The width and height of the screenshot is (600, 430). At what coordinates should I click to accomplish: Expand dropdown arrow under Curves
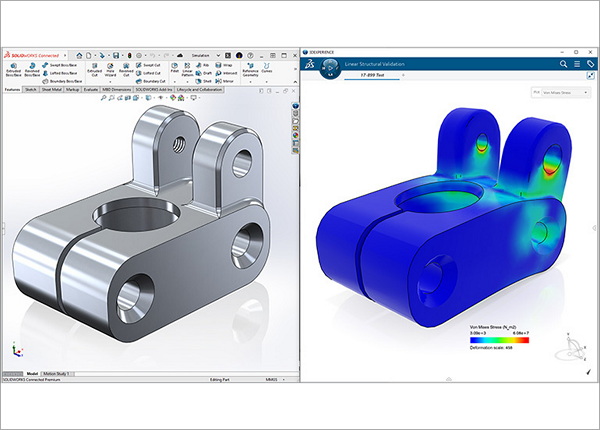point(267,81)
